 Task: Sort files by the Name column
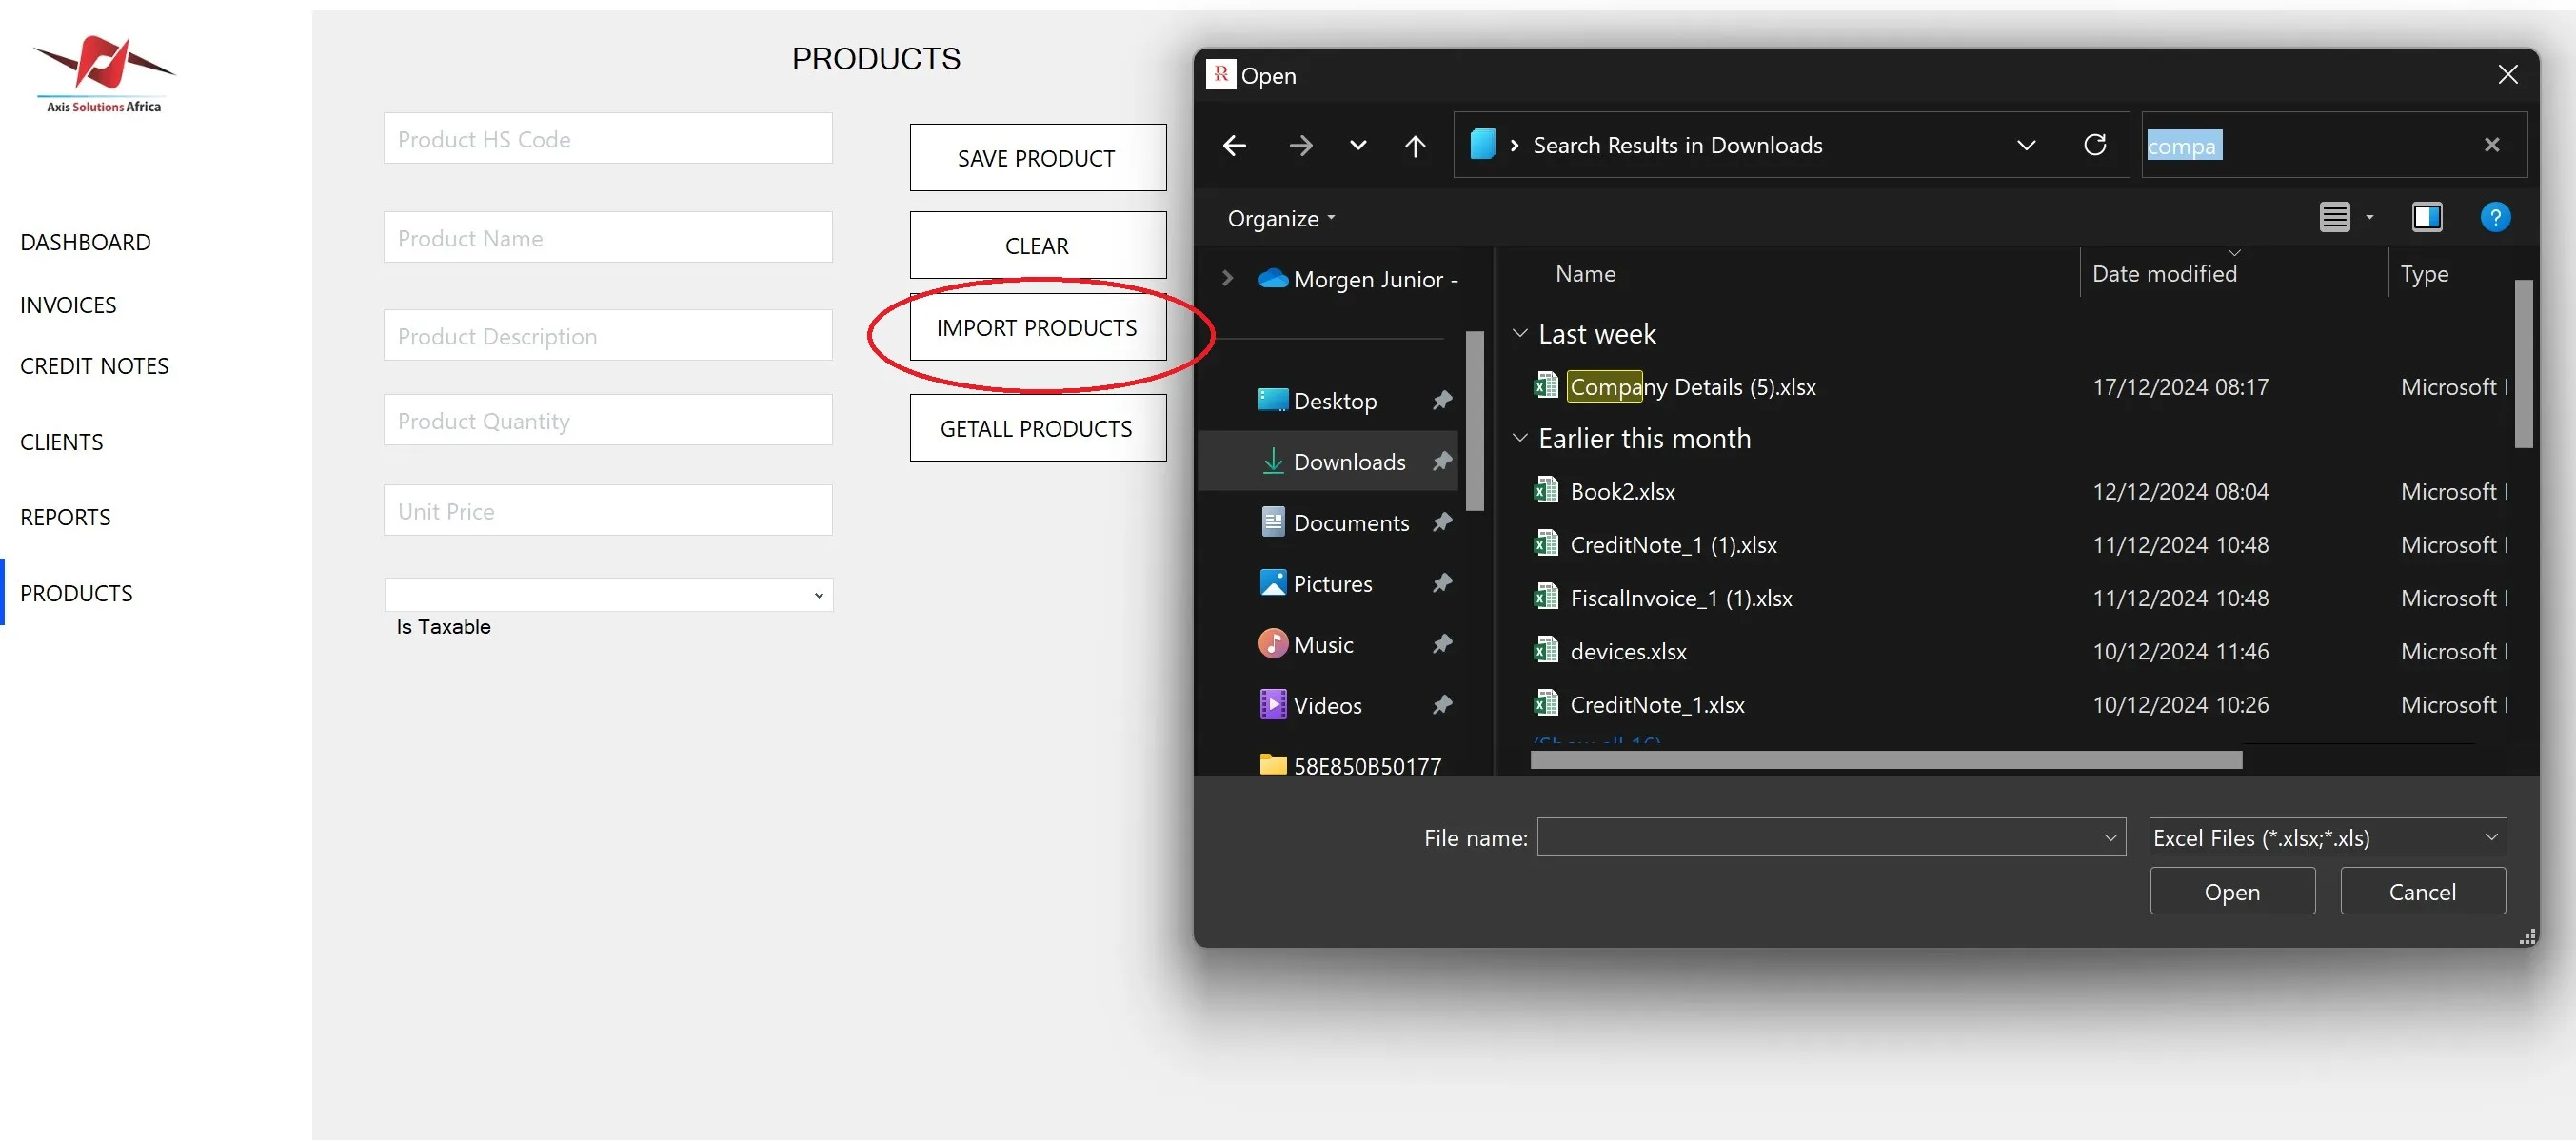tap(1585, 274)
